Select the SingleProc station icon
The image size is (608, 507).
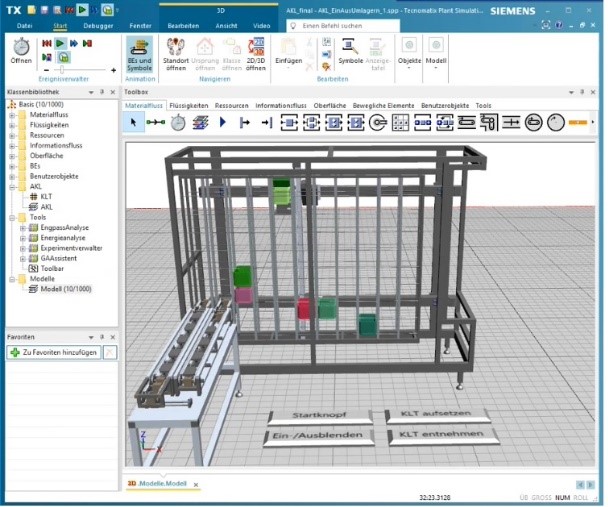pyautogui.click(x=289, y=123)
